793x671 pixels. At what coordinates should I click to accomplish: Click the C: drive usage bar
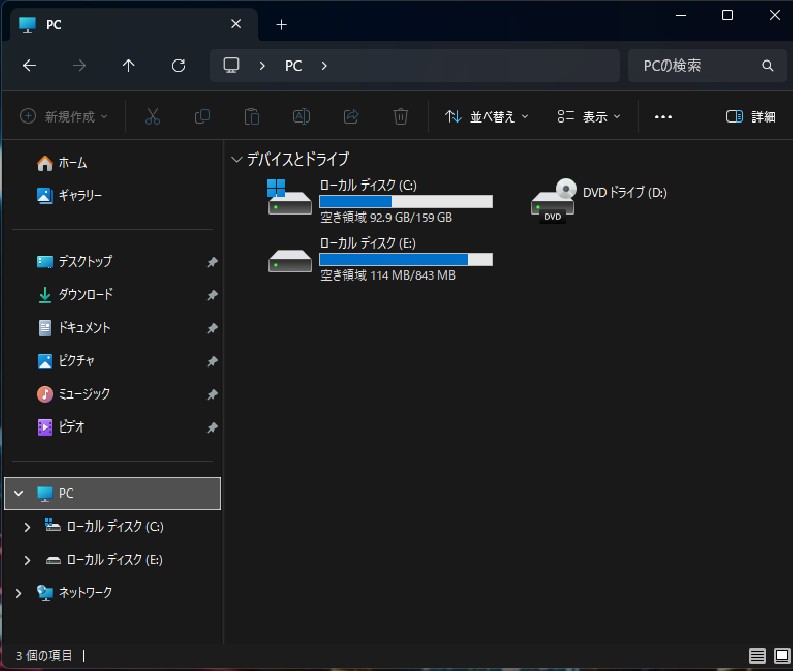(x=406, y=201)
